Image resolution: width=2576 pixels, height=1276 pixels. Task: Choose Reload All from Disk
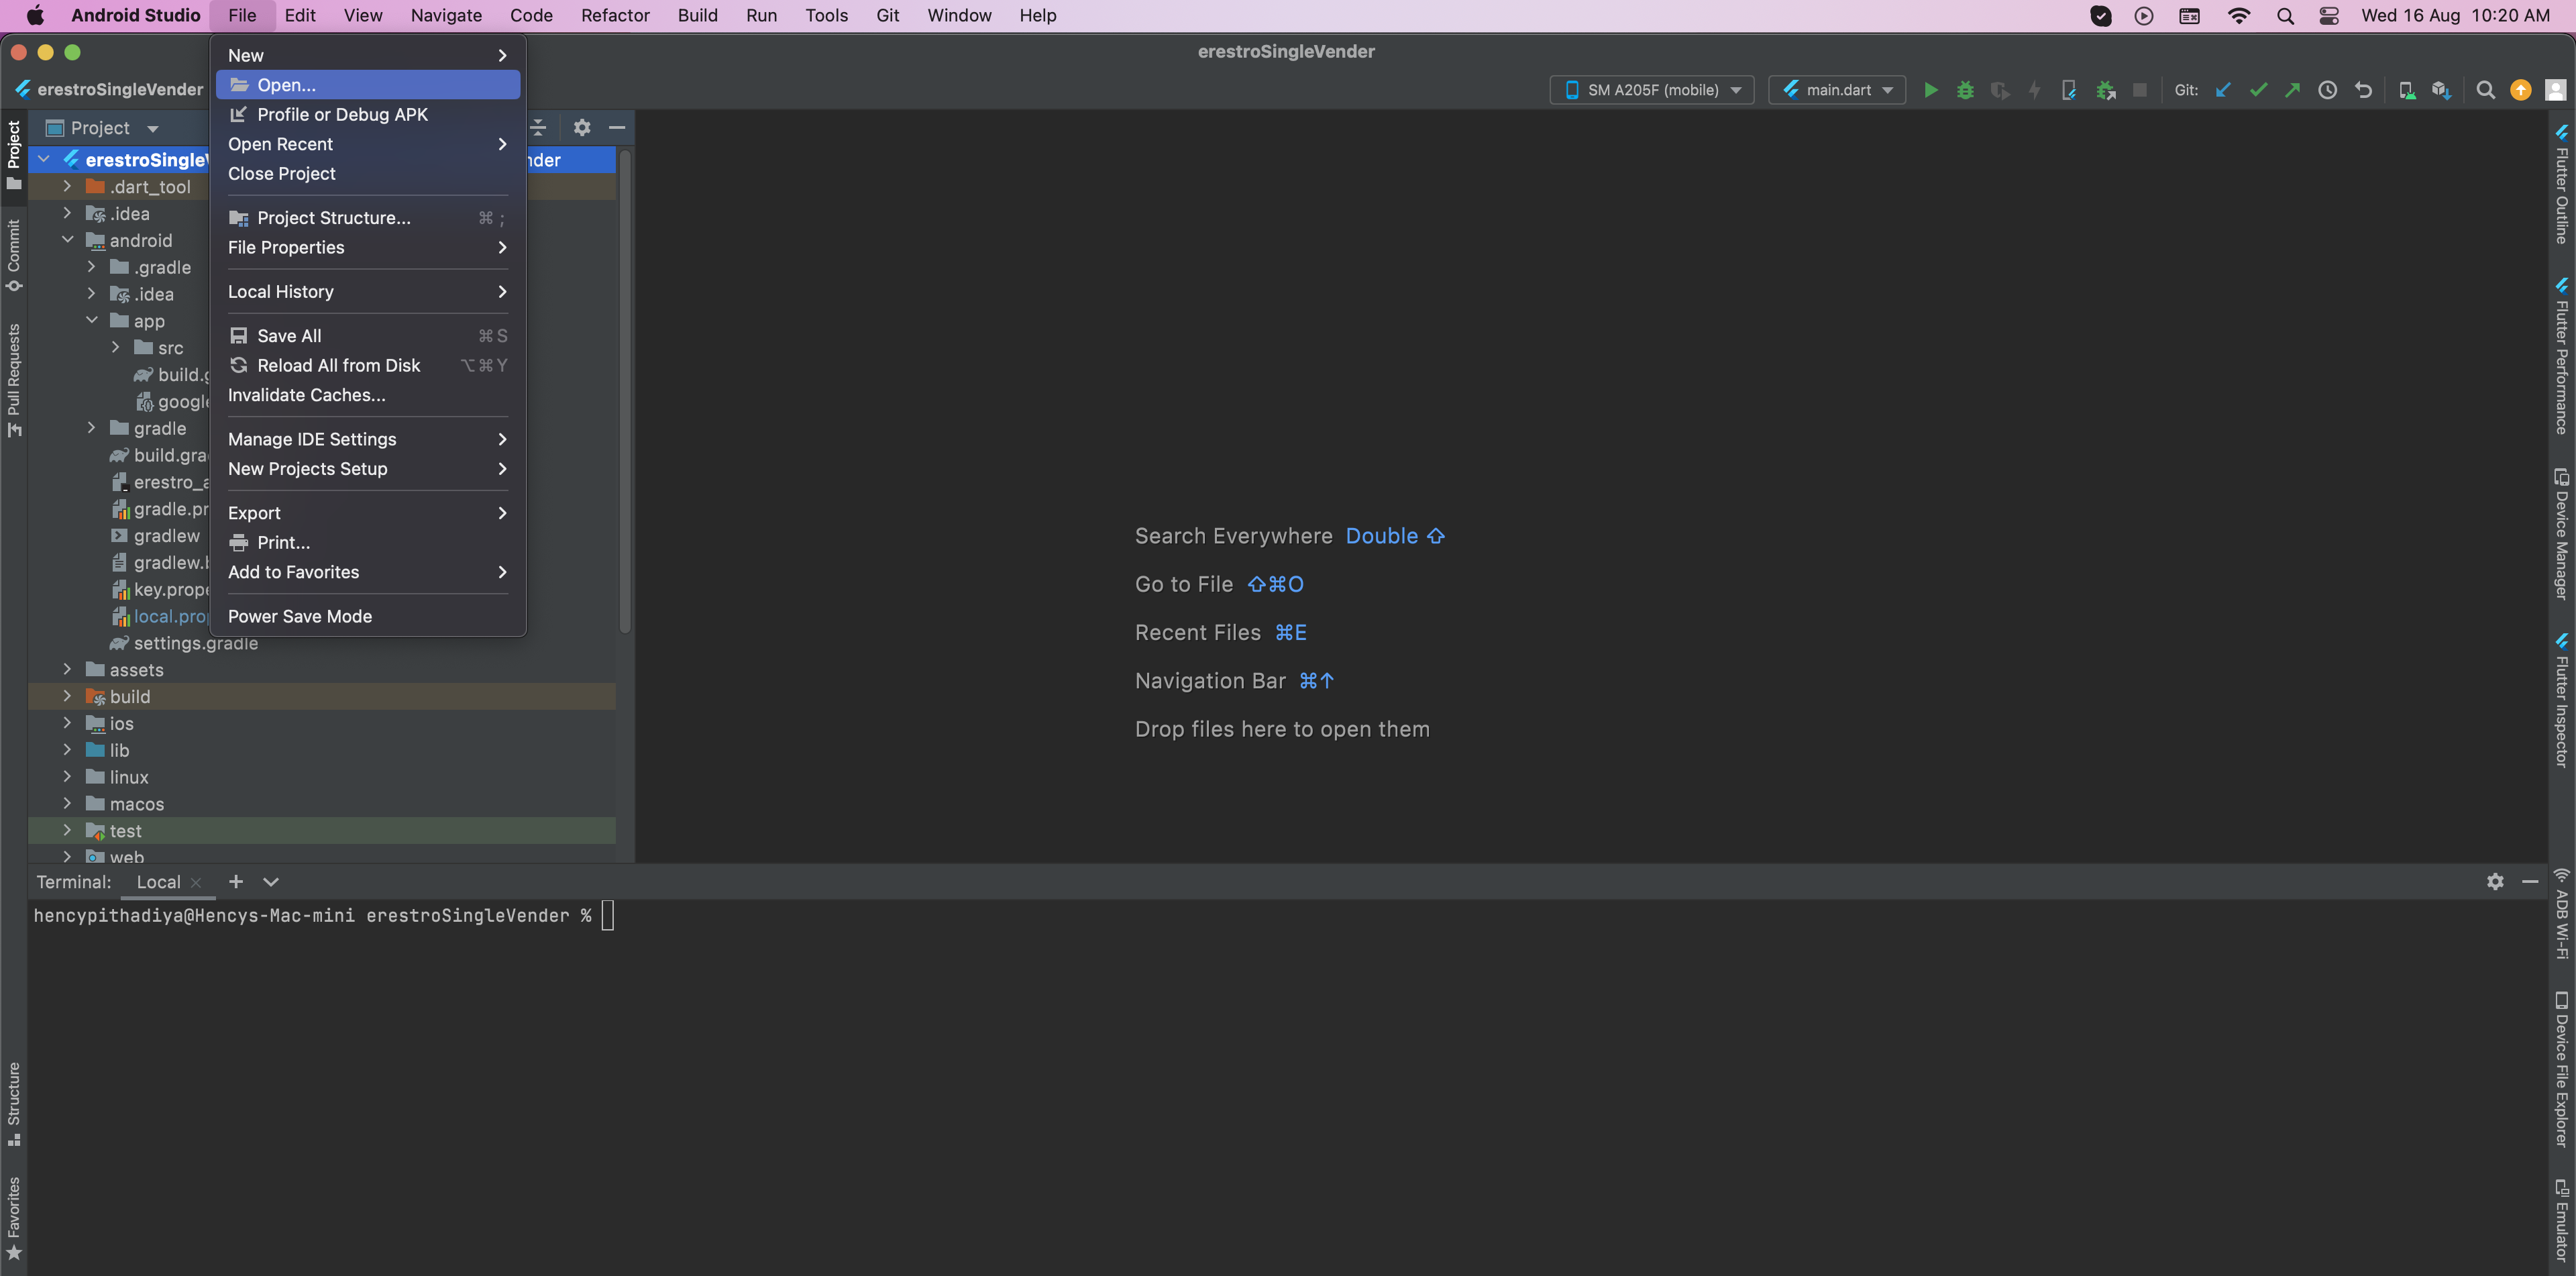point(368,365)
